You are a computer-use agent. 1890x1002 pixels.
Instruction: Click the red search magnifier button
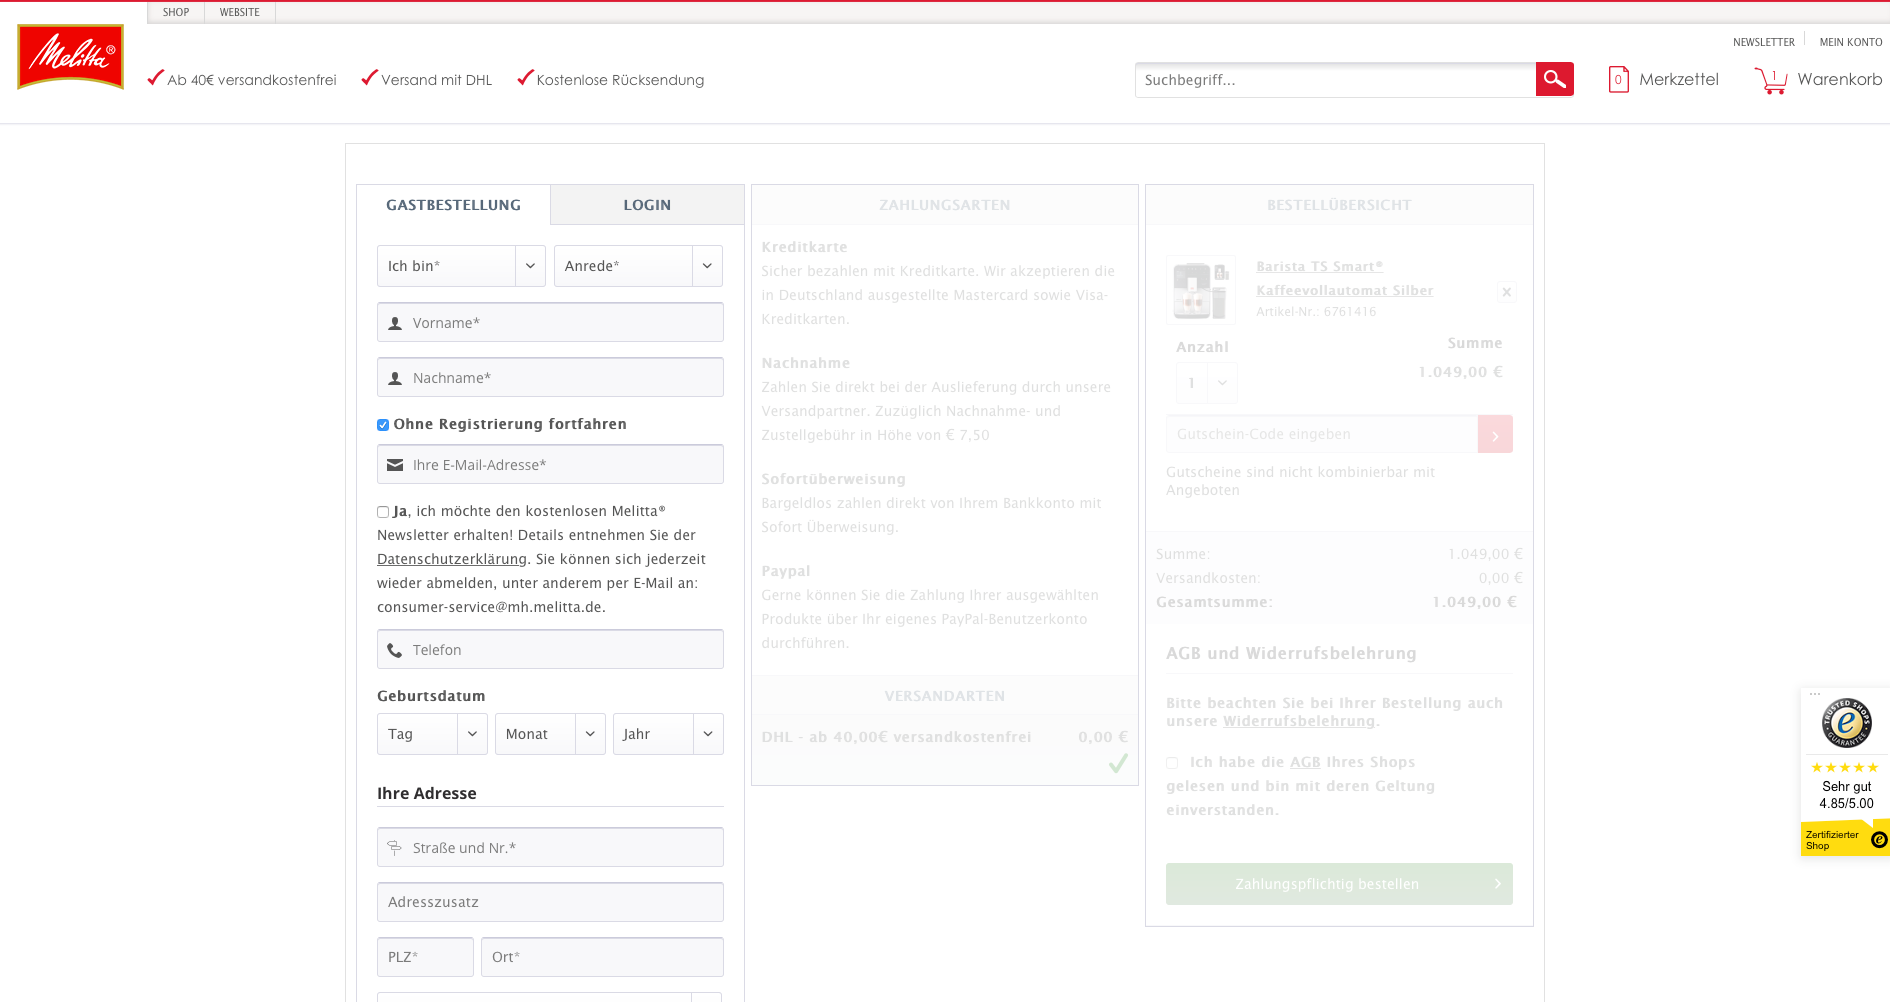click(1554, 79)
